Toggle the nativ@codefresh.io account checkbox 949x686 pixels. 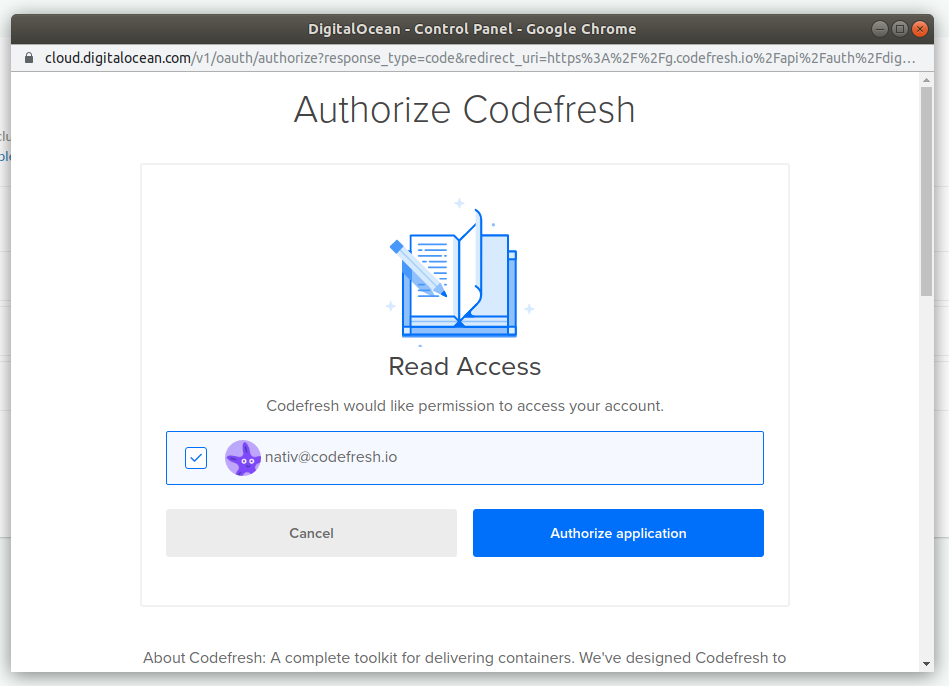pyautogui.click(x=196, y=457)
